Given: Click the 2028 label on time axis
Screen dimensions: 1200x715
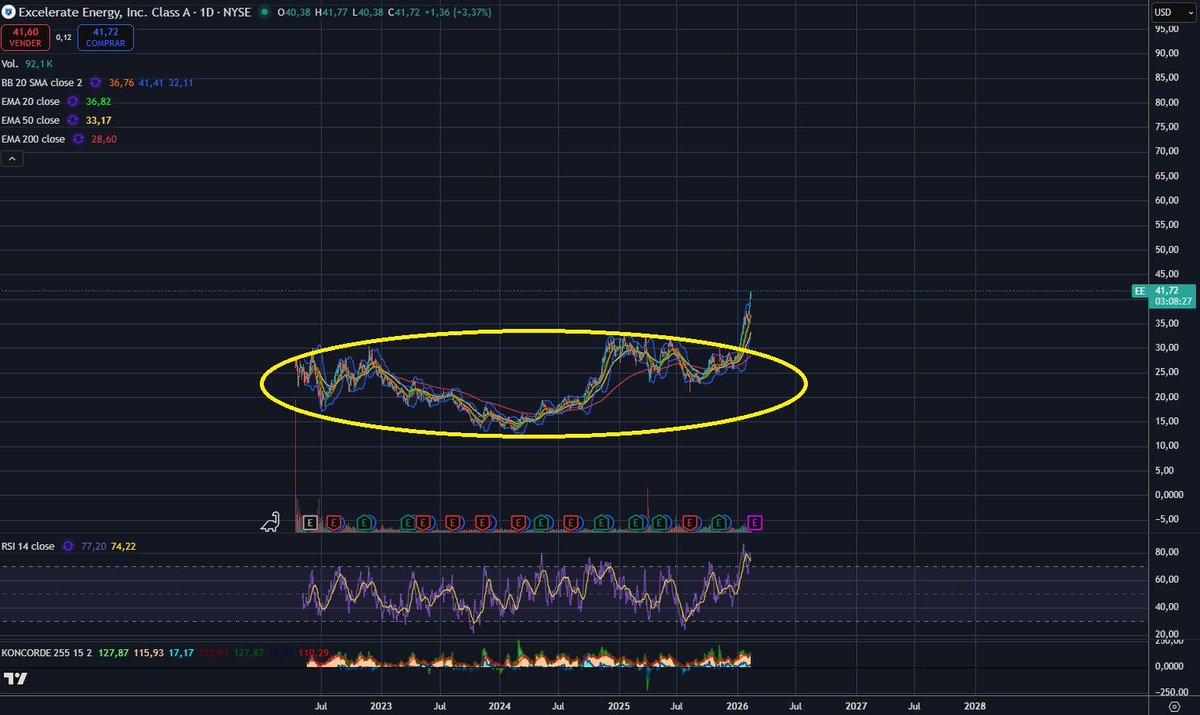Looking at the screenshot, I should (975, 704).
